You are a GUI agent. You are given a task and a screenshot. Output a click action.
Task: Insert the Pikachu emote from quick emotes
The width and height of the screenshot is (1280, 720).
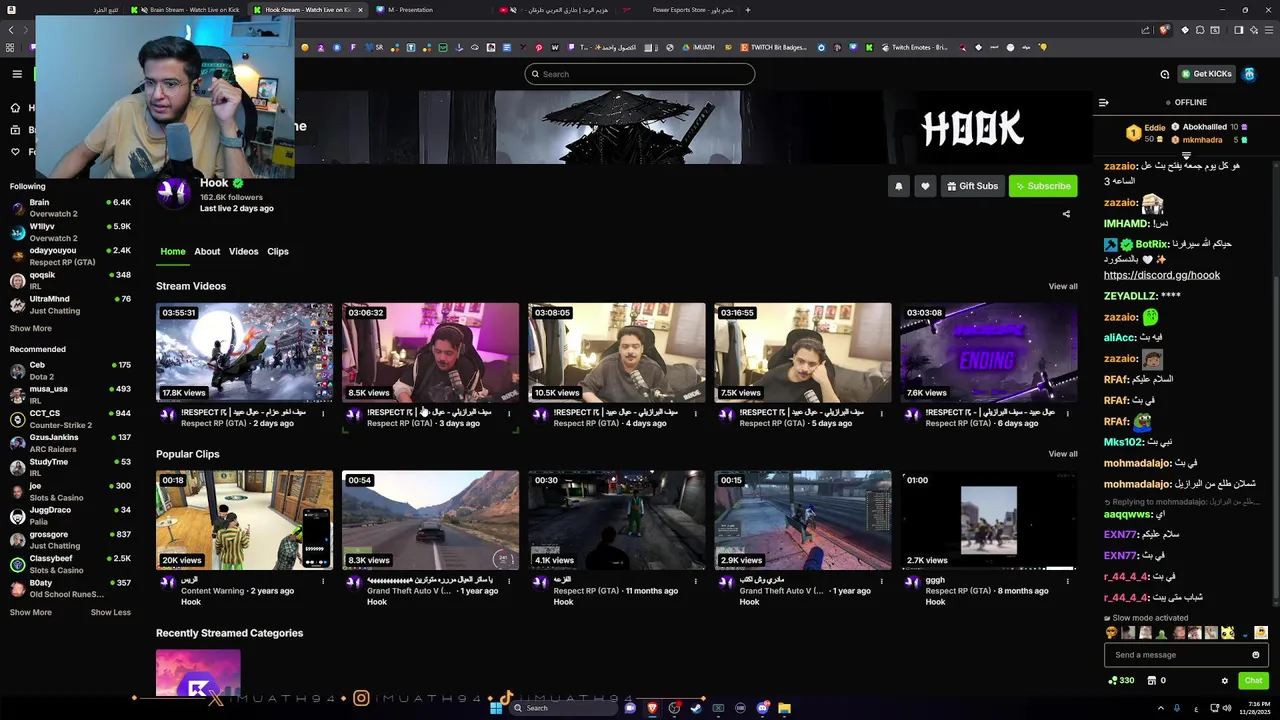tap(1227, 633)
